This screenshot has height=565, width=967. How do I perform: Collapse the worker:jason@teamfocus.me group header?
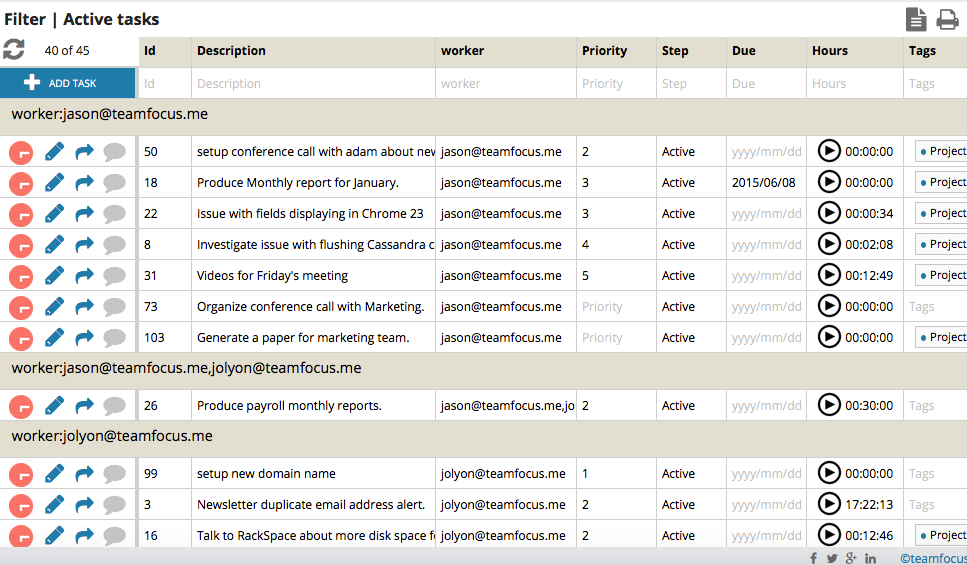pos(110,114)
